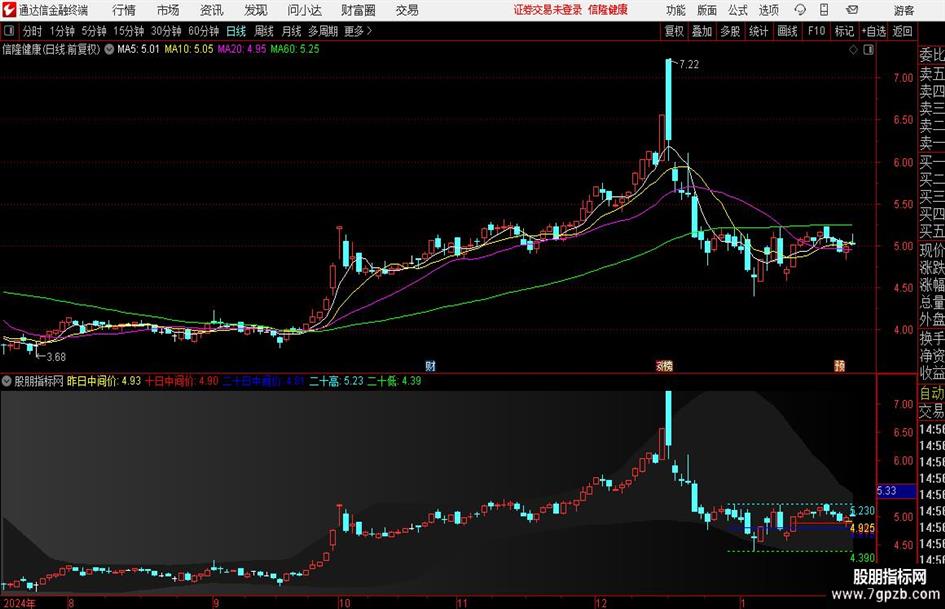Click the 画线 drawing button
This screenshot has width=945, height=609.
(787, 31)
